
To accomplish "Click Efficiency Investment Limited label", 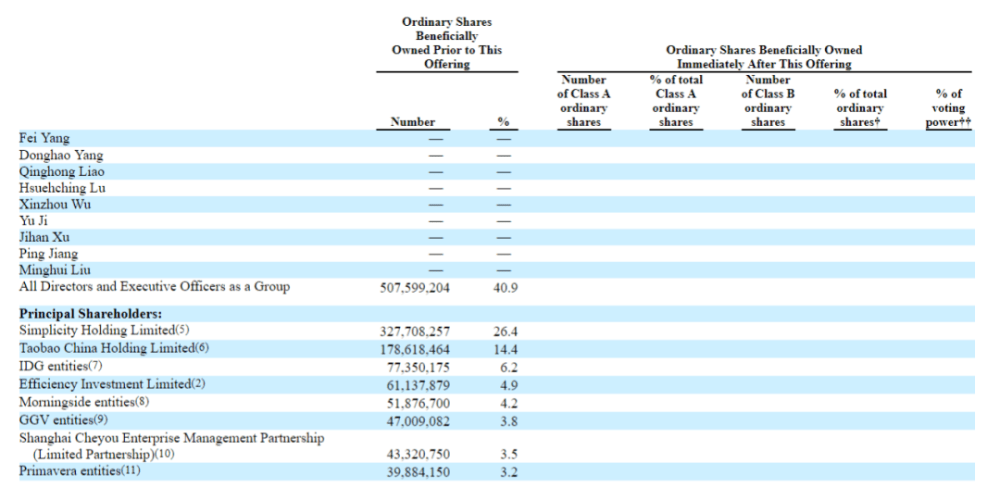I will tap(112, 384).
